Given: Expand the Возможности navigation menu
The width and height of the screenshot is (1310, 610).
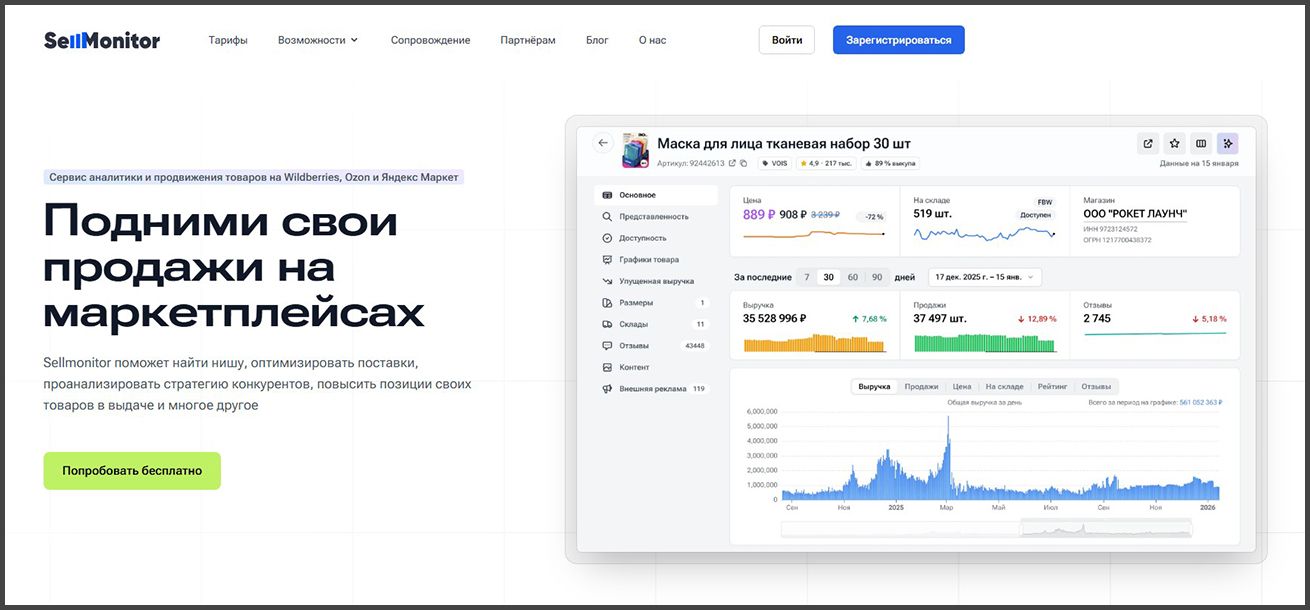Looking at the screenshot, I should [x=318, y=40].
